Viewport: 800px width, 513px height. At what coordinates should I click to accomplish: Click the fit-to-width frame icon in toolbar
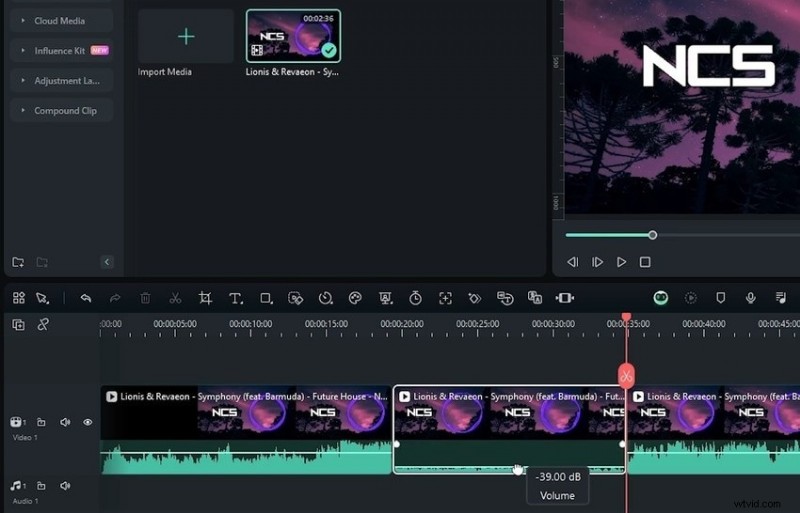tap(564, 298)
